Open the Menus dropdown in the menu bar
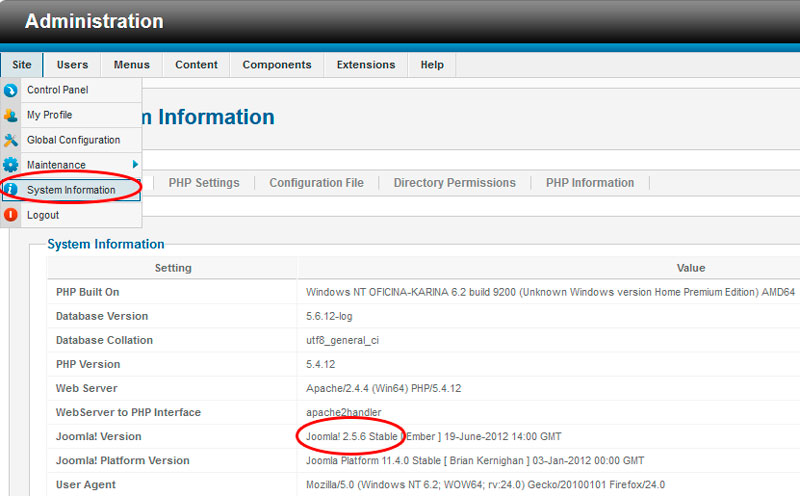Screen dimensions: 800x496 131,65
